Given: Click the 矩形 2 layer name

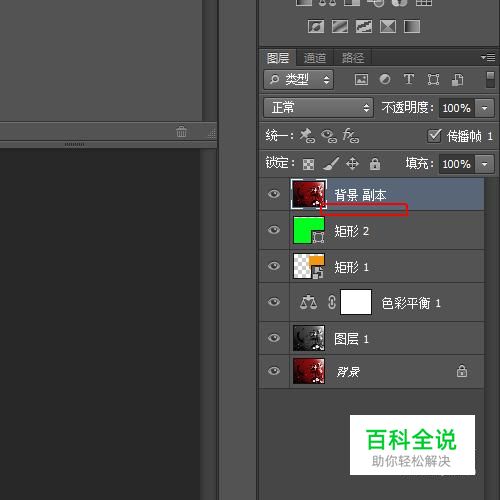Looking at the screenshot, I should (x=351, y=231).
